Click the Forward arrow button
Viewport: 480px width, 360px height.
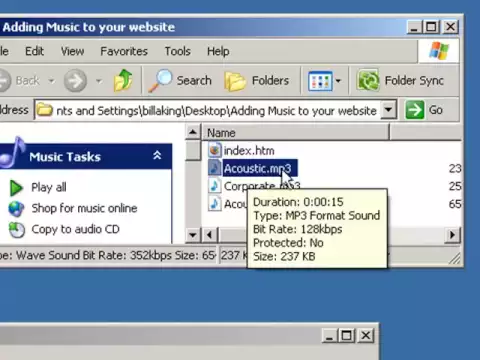coord(75,80)
